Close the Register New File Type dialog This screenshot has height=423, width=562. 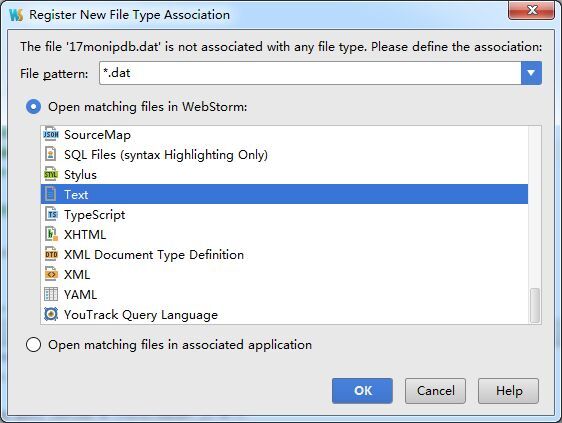click(532, 10)
